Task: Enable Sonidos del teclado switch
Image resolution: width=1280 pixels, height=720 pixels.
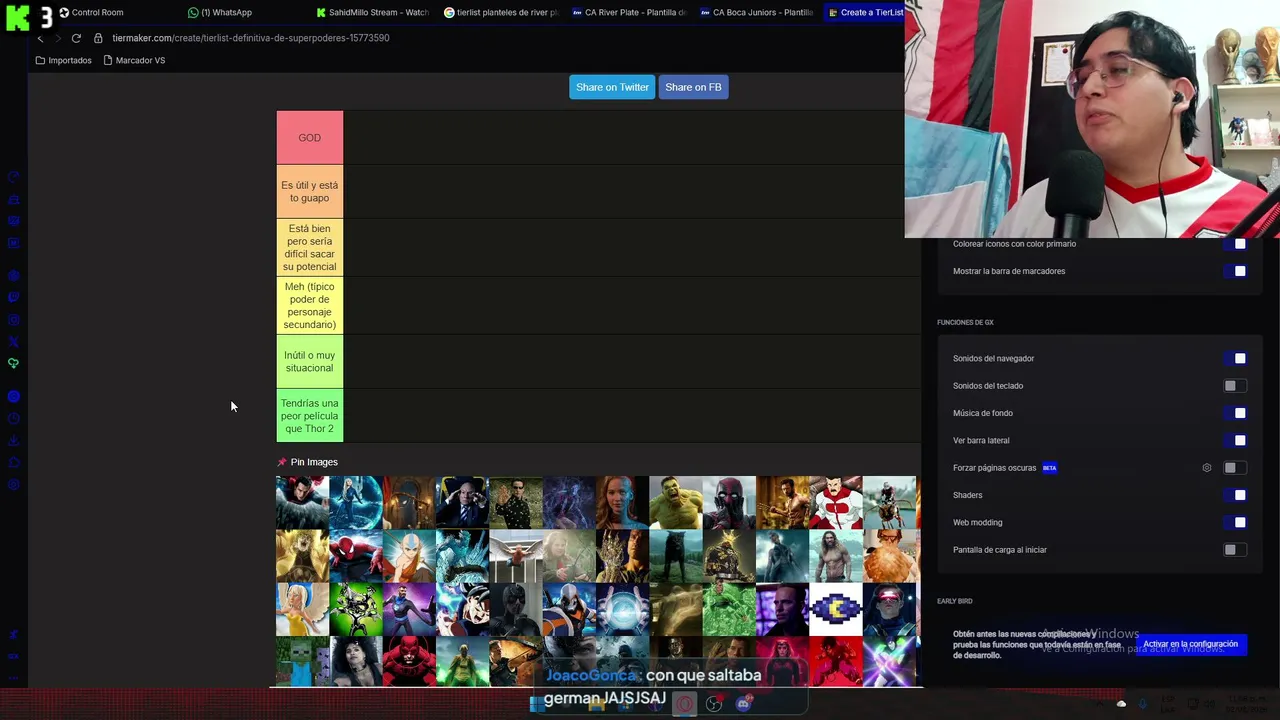Action: [1235, 386]
